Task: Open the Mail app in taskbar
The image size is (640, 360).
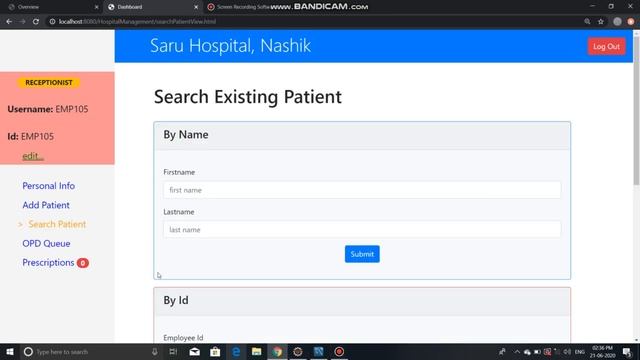Action: [195, 351]
